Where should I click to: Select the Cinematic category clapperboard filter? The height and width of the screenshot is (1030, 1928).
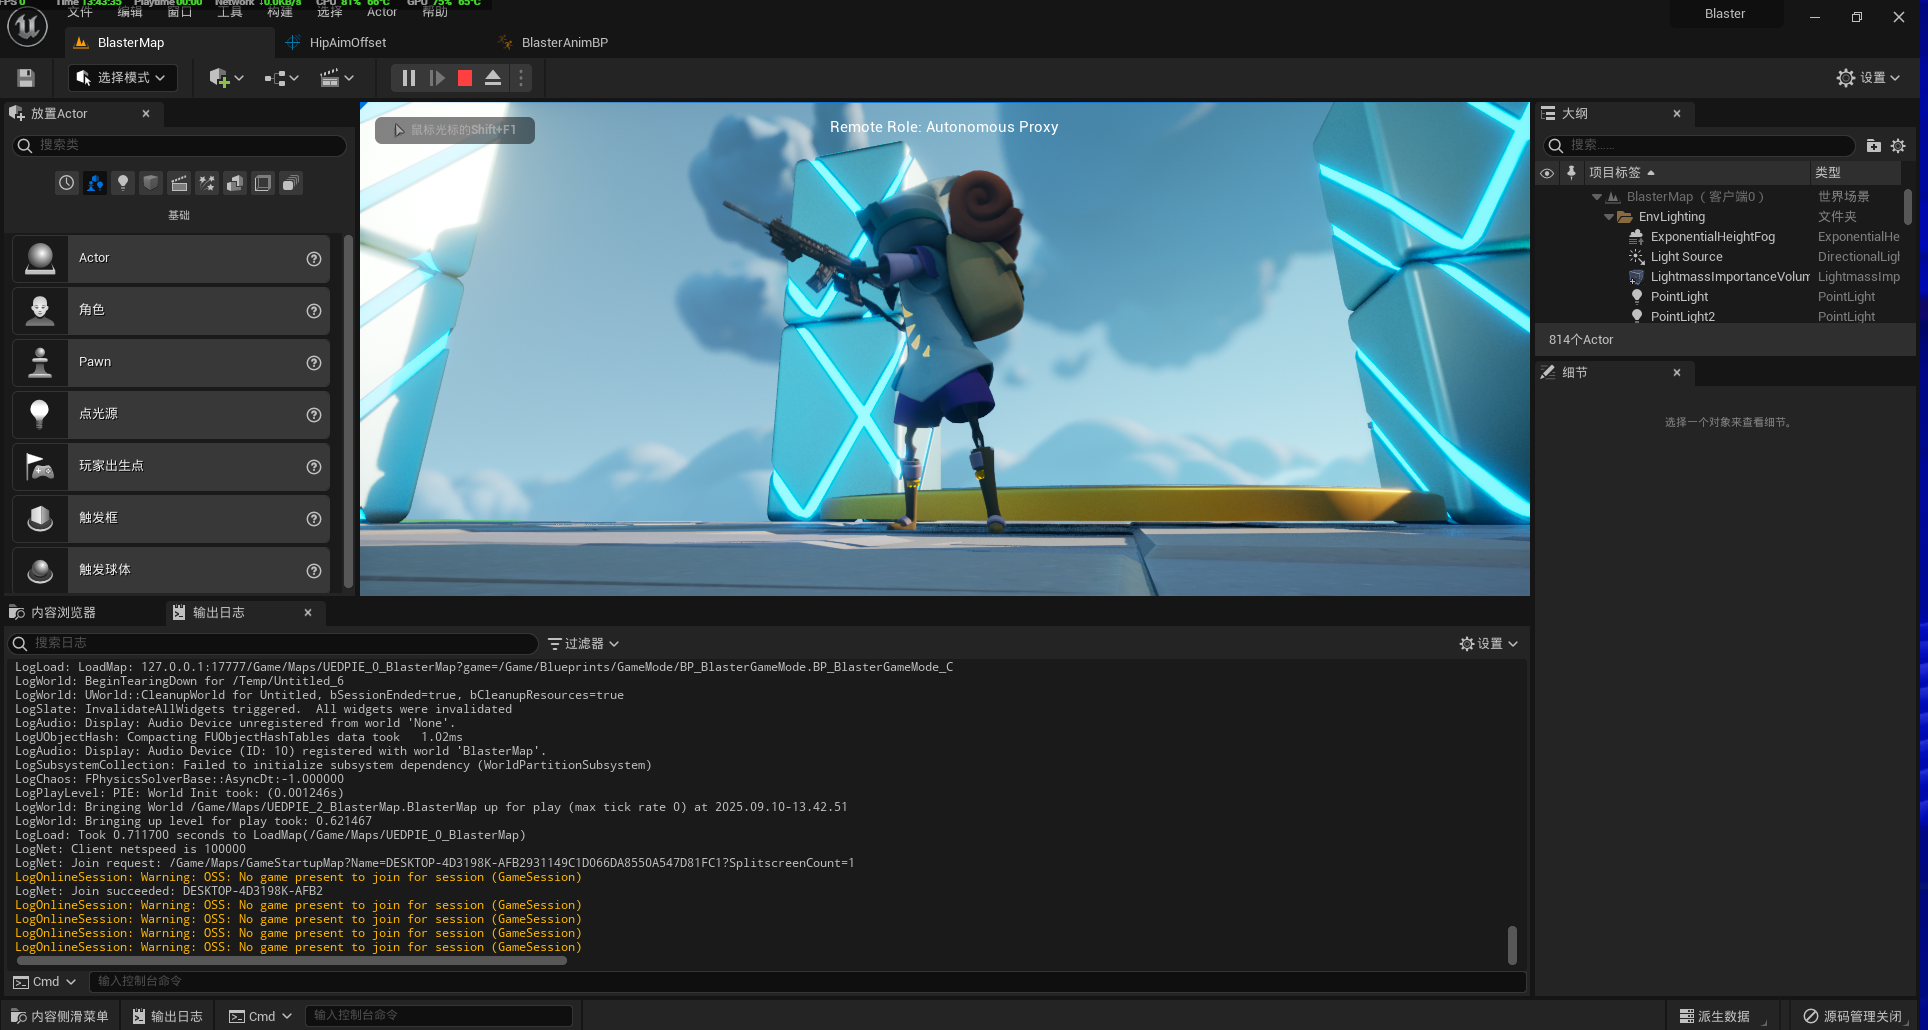[179, 183]
